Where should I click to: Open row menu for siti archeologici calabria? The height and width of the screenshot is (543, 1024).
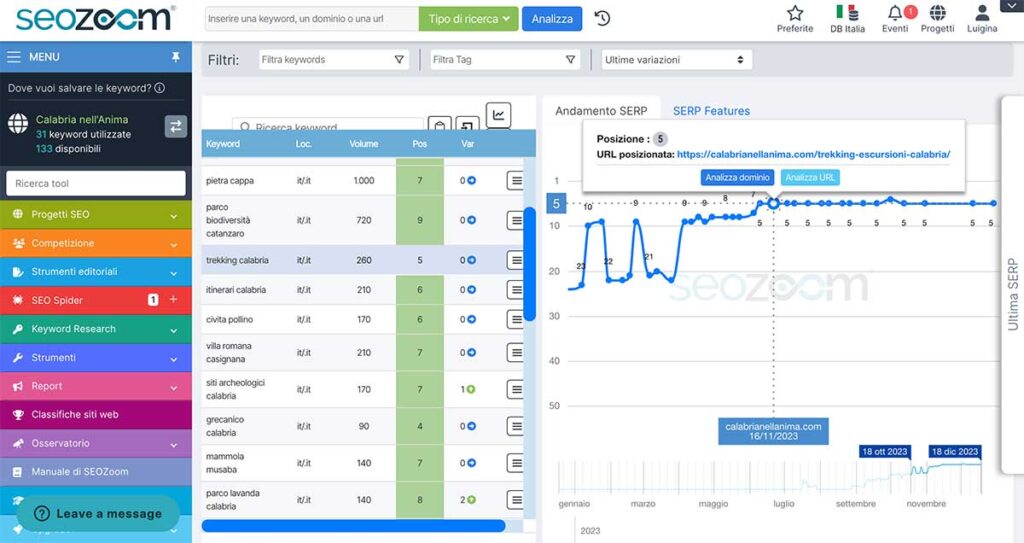[516, 389]
